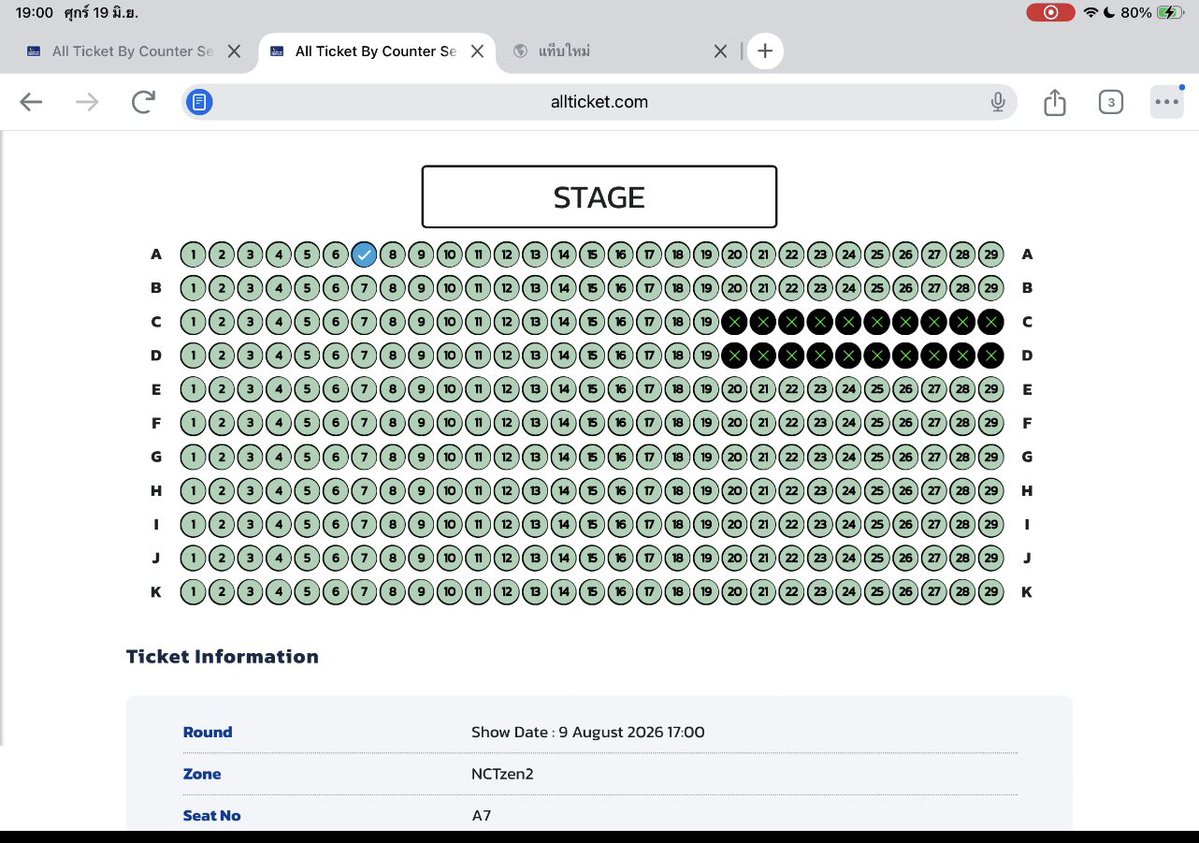Click the NCTzen2 zone value
Image resolution: width=1199 pixels, height=843 pixels.
coord(502,773)
